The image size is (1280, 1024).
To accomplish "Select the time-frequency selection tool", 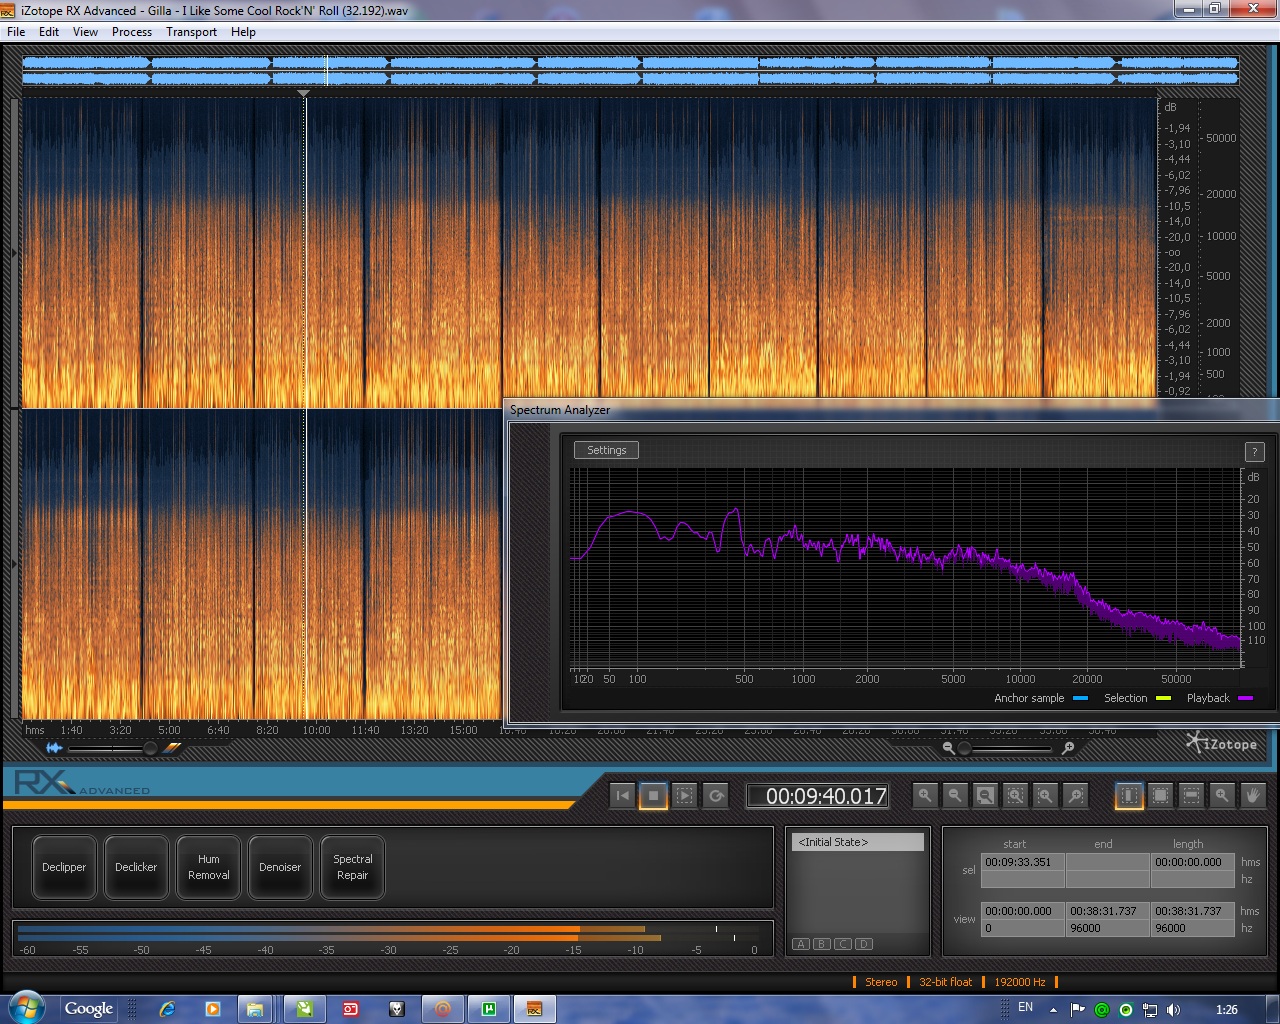I will 1160,796.
